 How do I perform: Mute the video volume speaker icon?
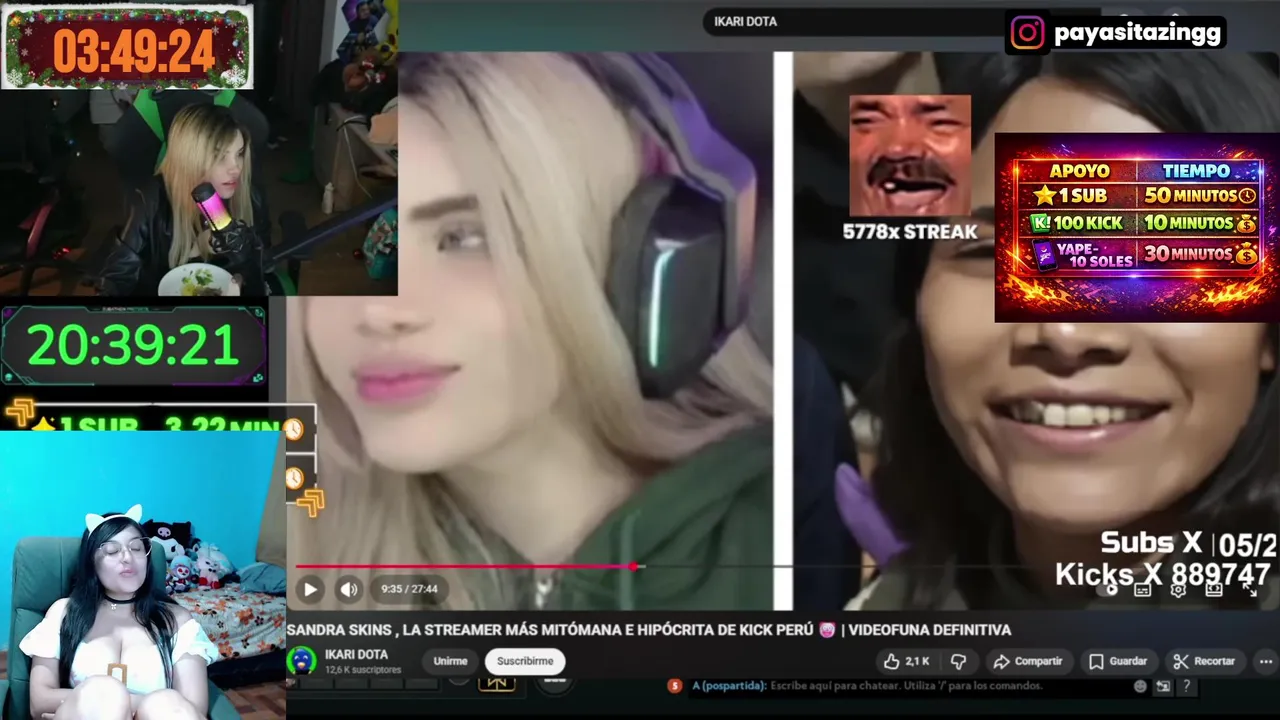pyautogui.click(x=348, y=589)
